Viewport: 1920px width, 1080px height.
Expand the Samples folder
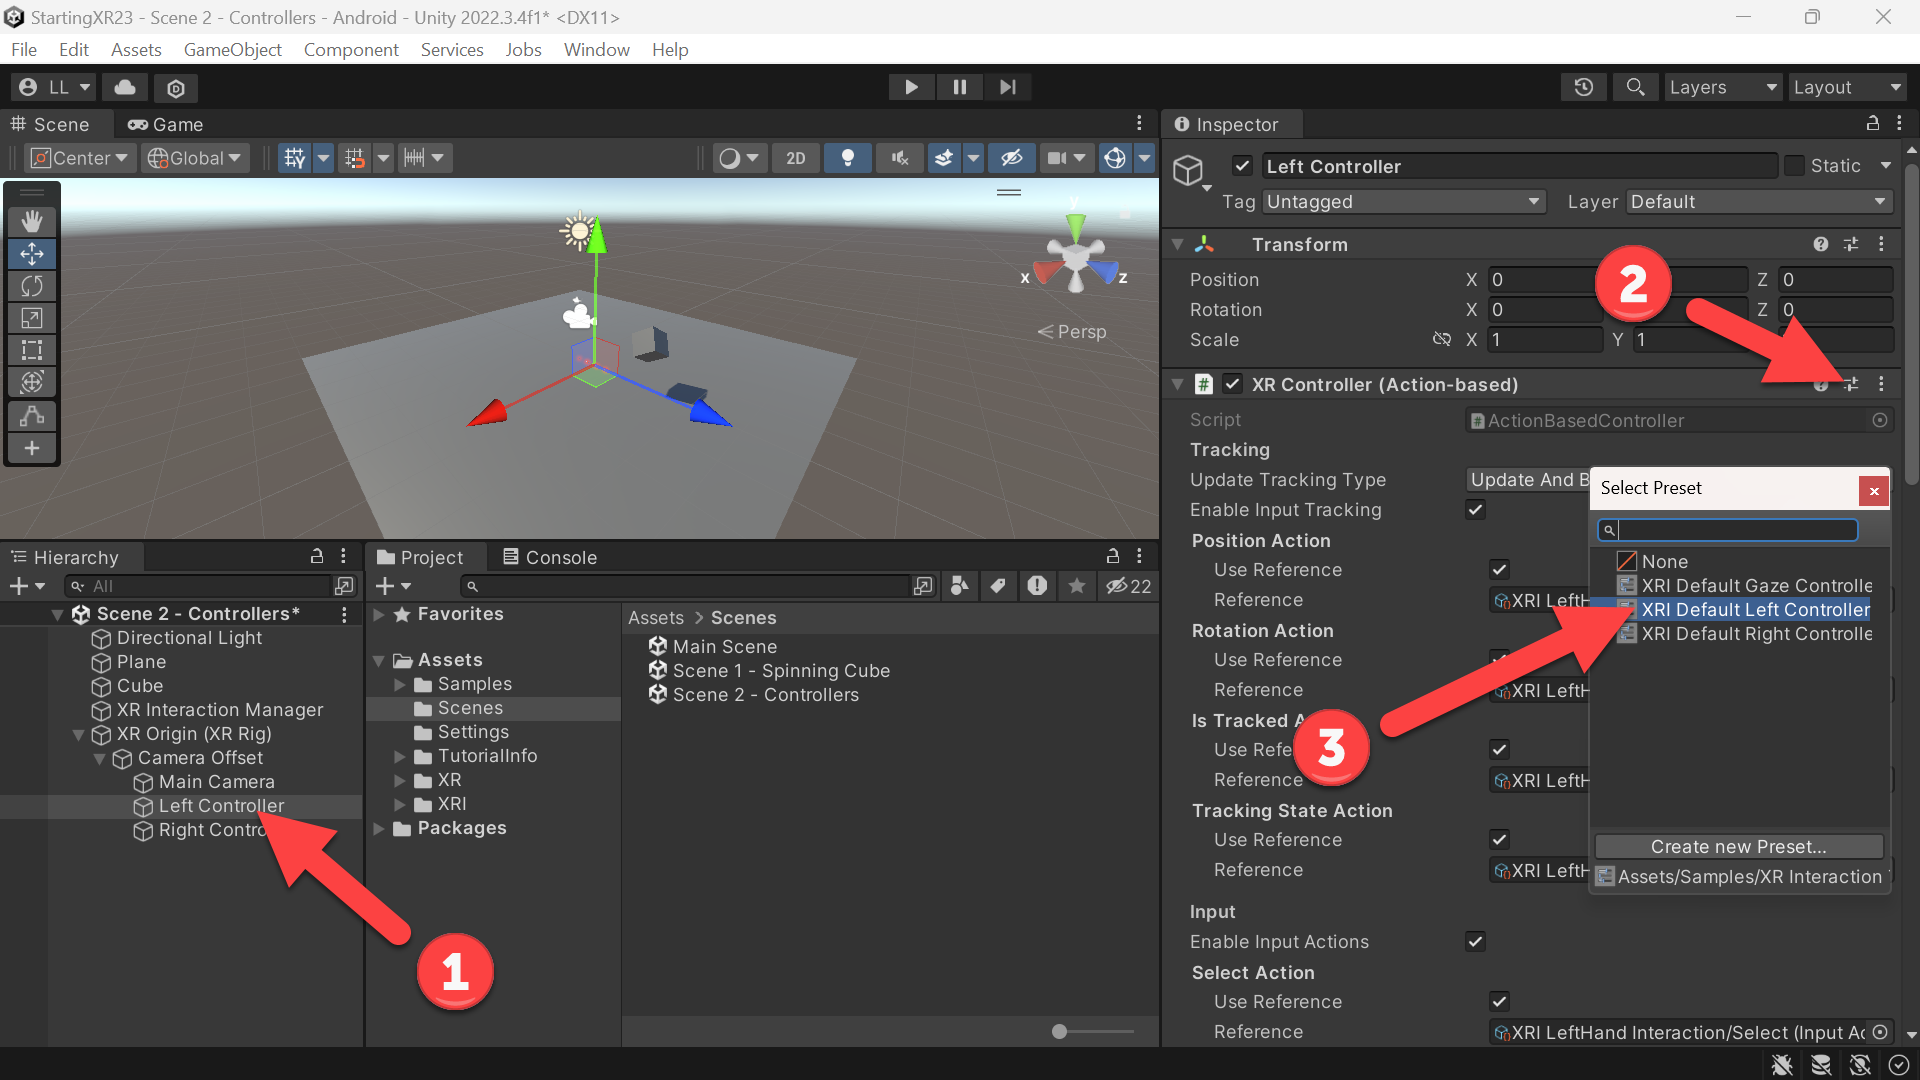click(400, 685)
